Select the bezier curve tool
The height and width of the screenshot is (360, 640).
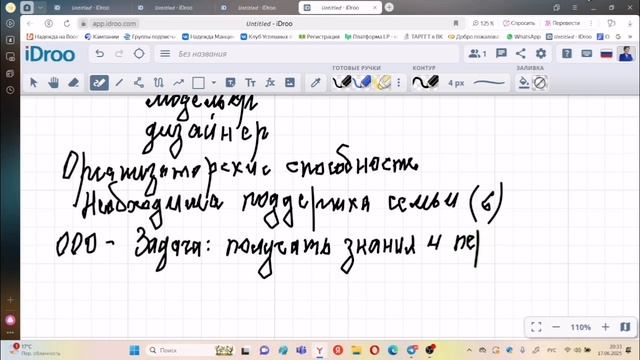click(x=158, y=83)
